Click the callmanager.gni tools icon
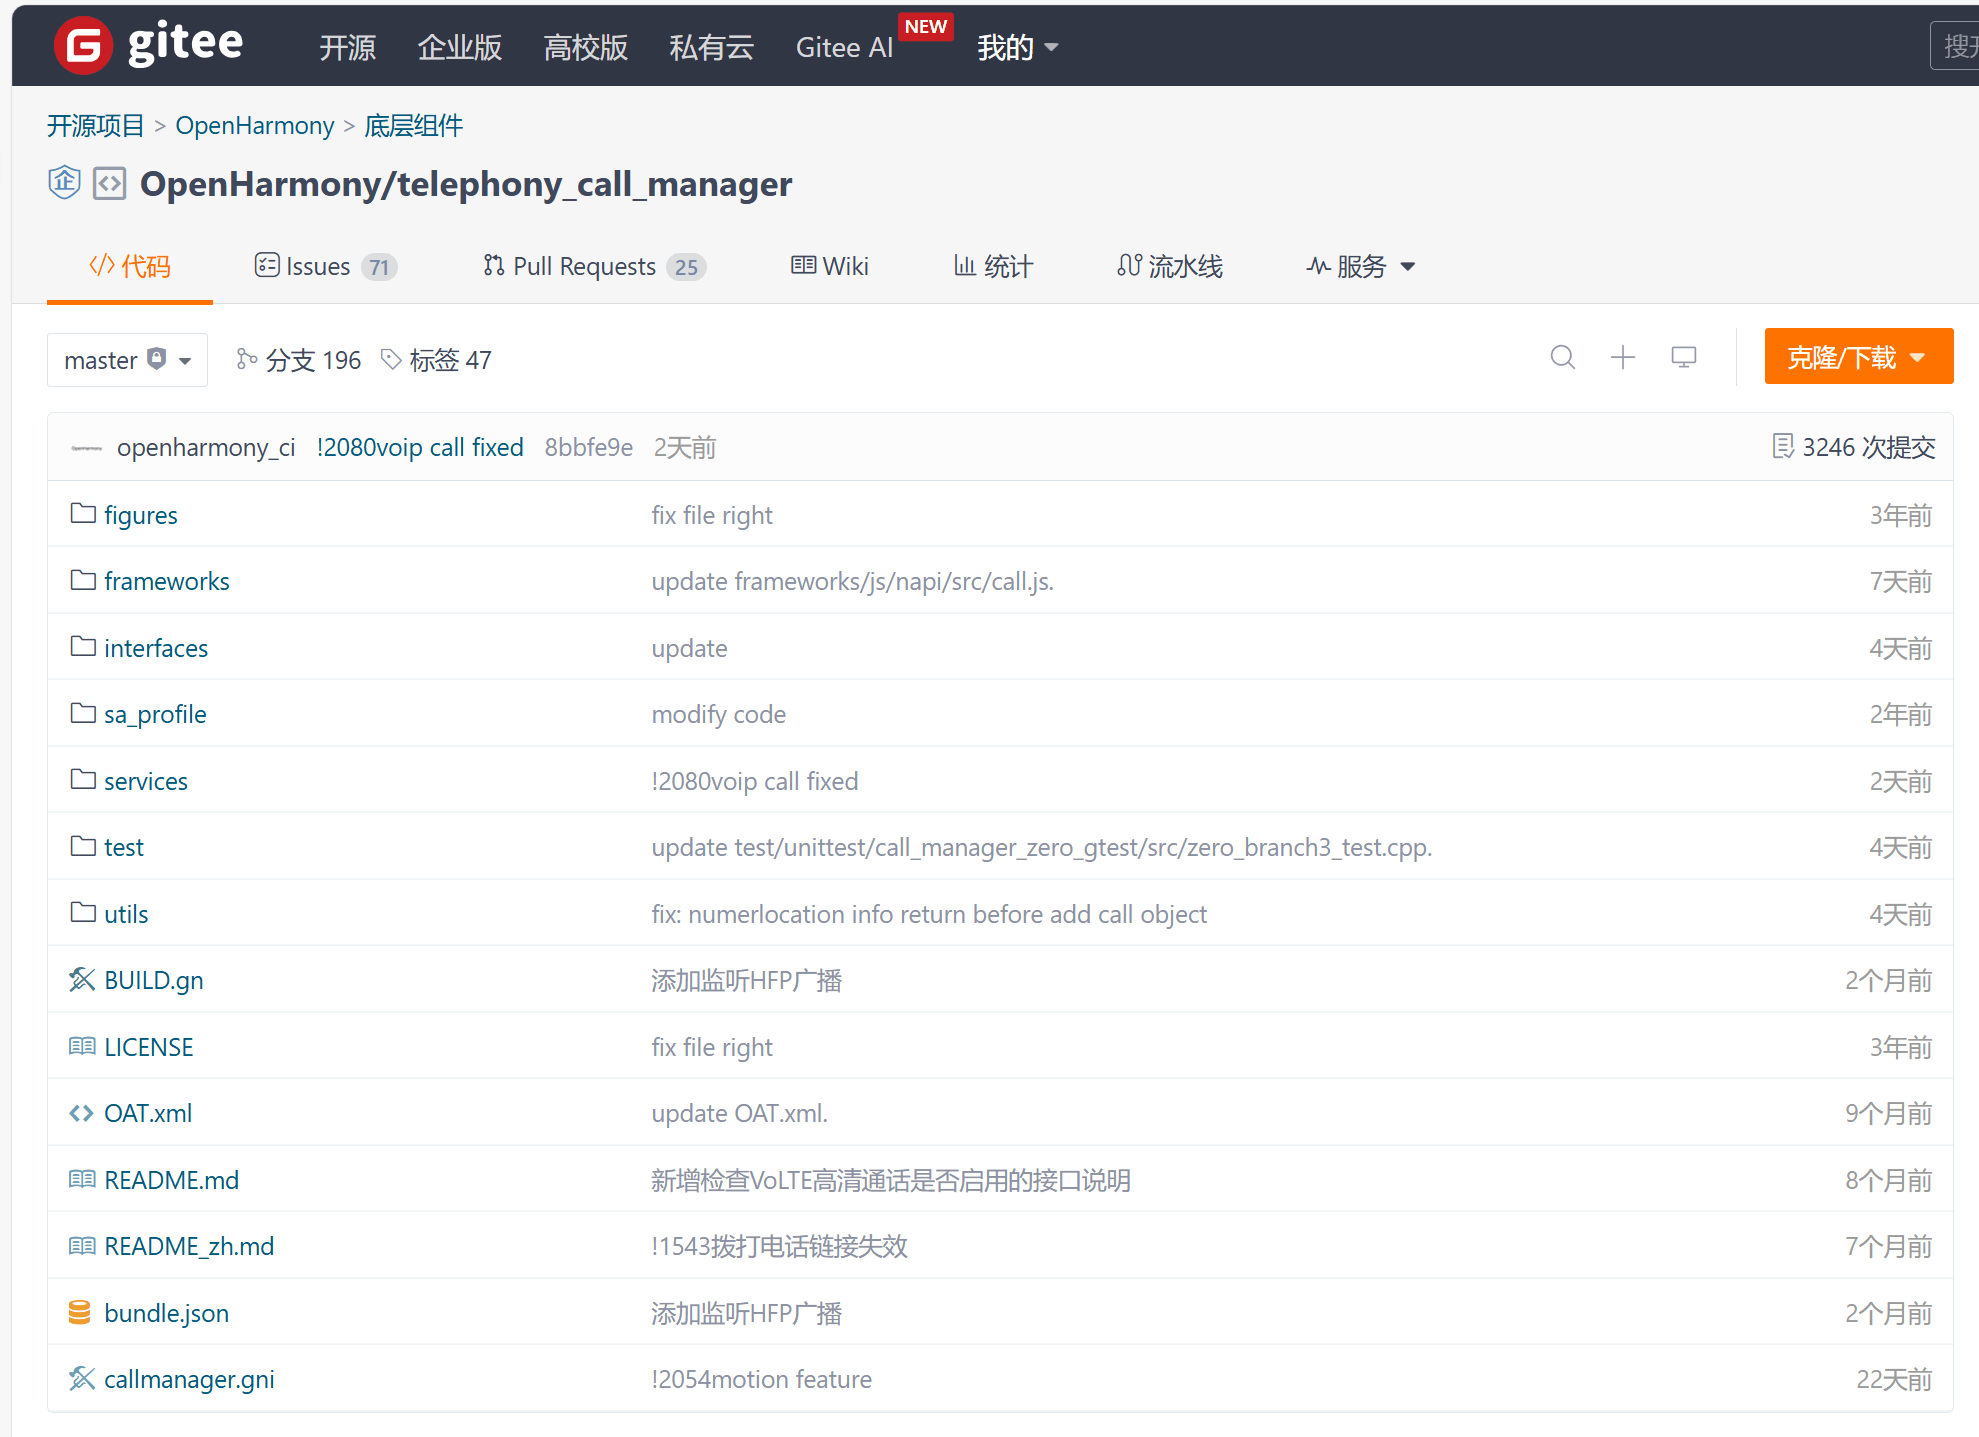The image size is (1979, 1437). (x=82, y=1378)
